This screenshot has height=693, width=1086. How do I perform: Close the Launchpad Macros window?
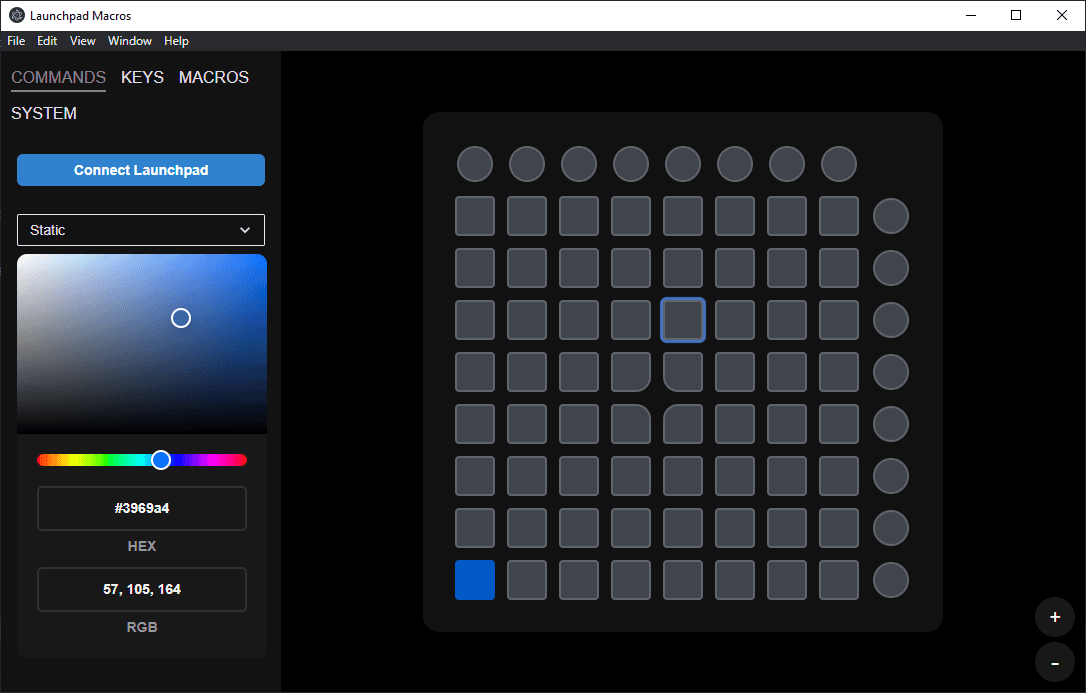1061,15
